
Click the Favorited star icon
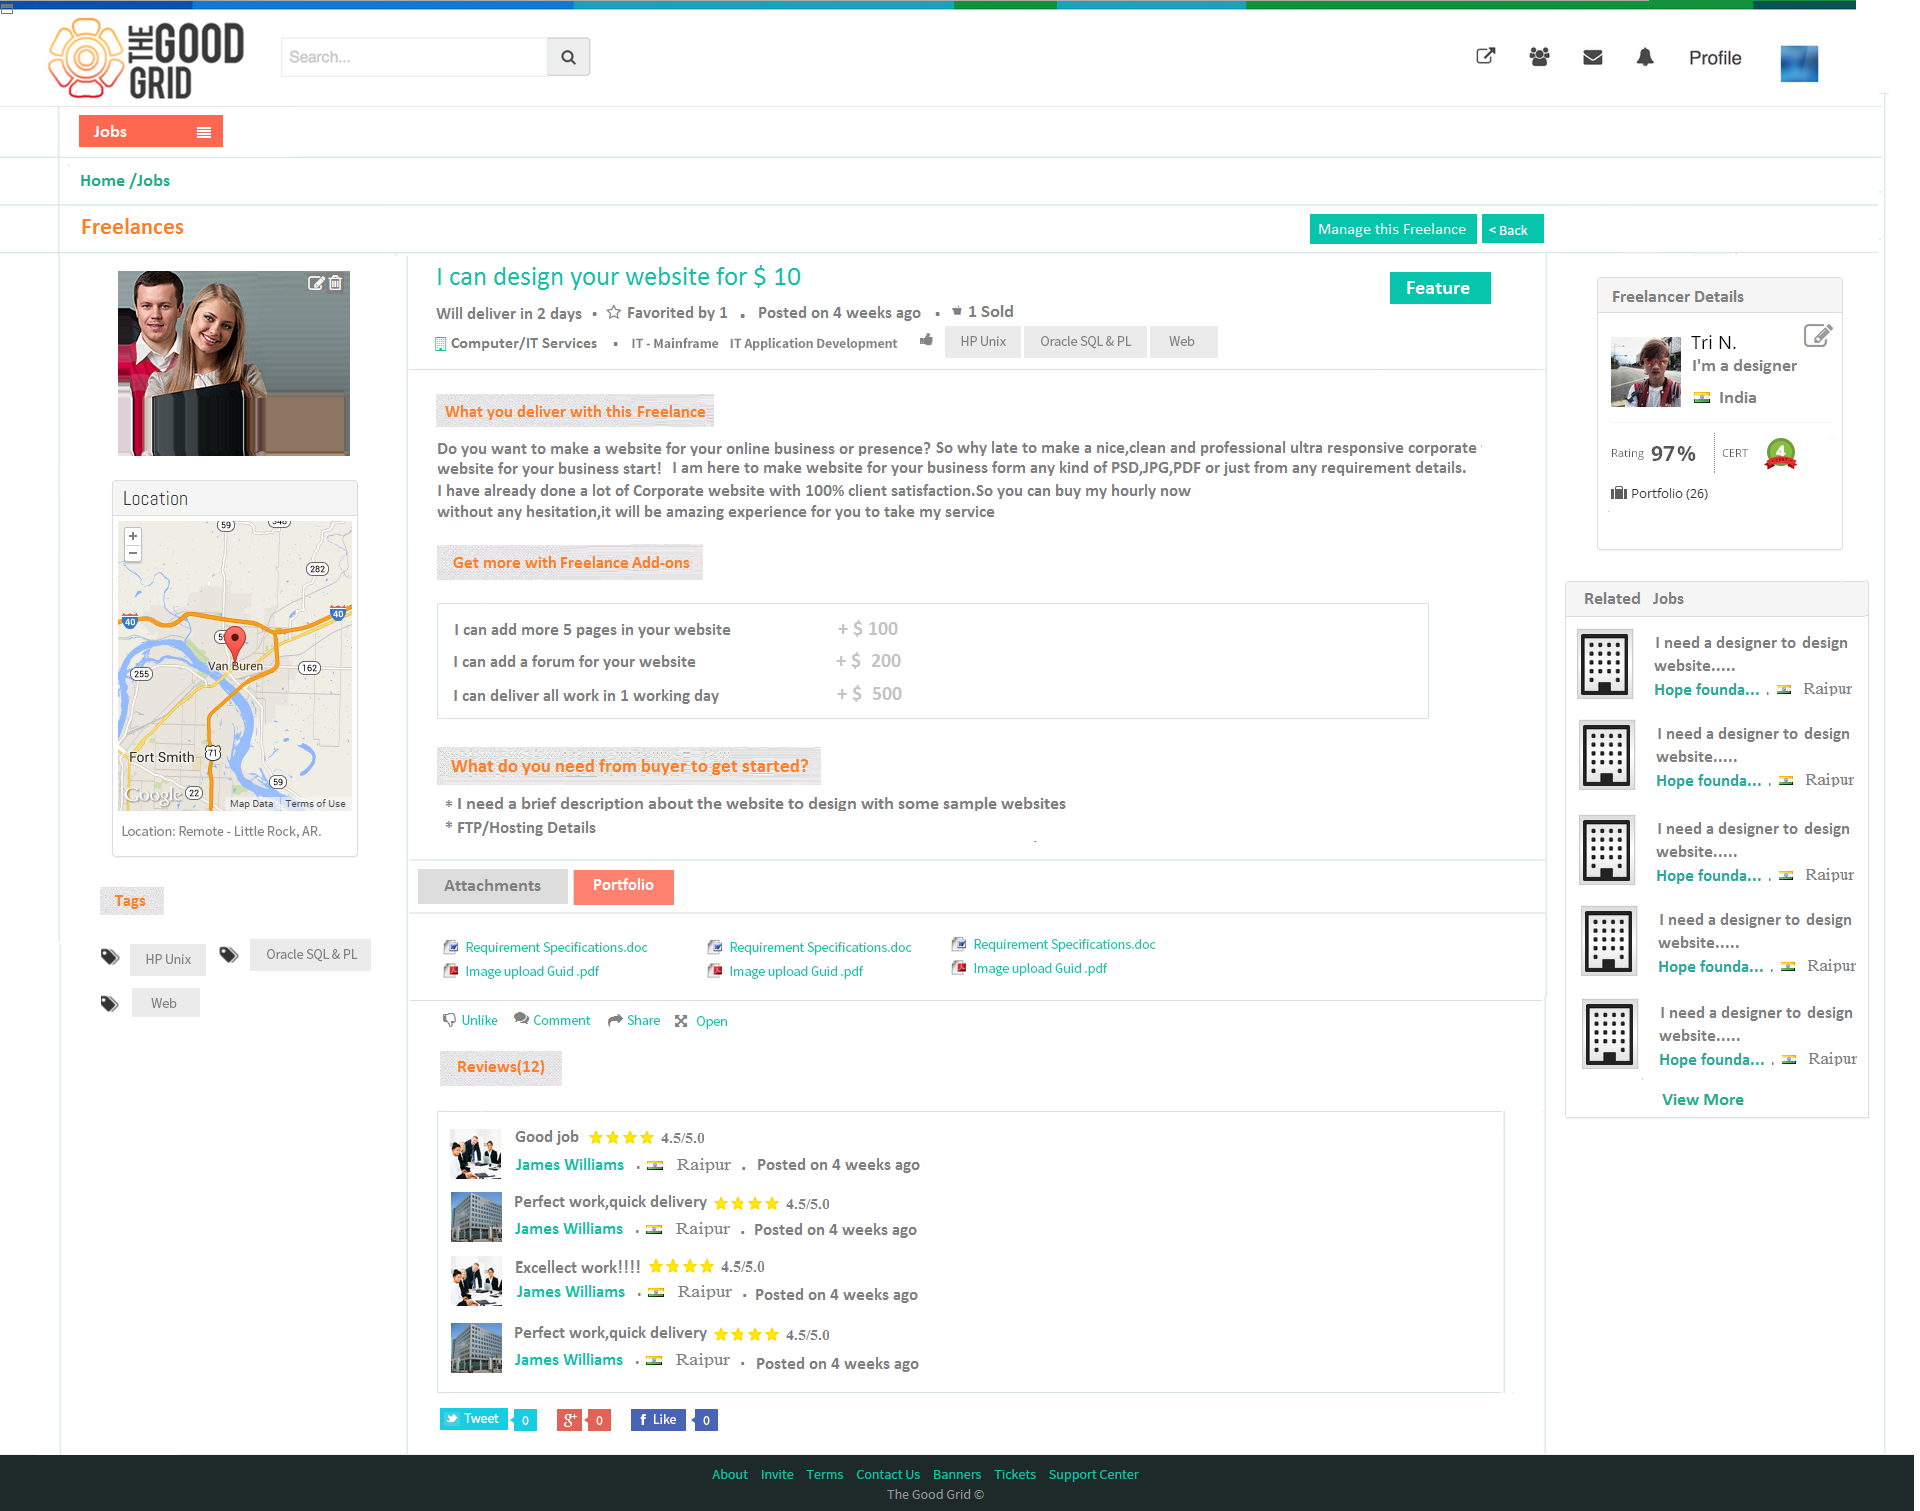(614, 312)
